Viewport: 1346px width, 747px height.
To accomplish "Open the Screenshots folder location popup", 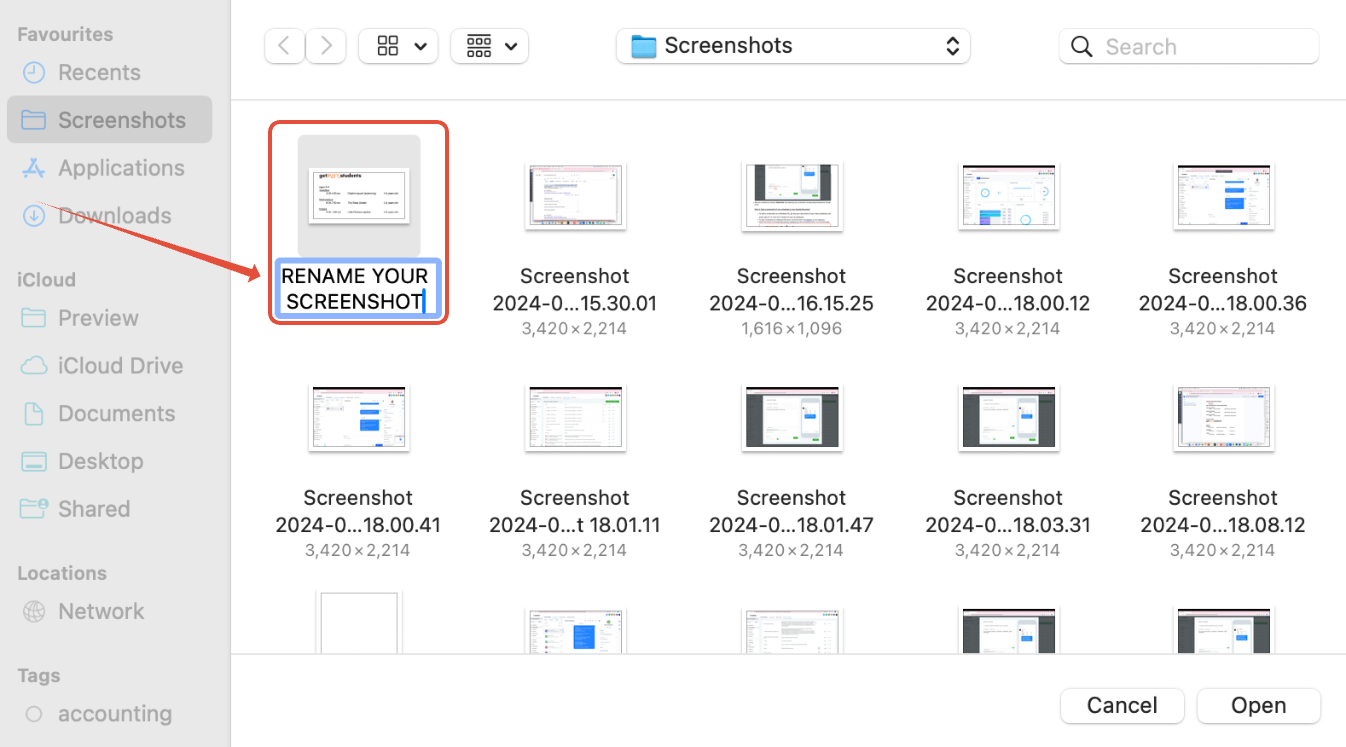I will click(793, 46).
